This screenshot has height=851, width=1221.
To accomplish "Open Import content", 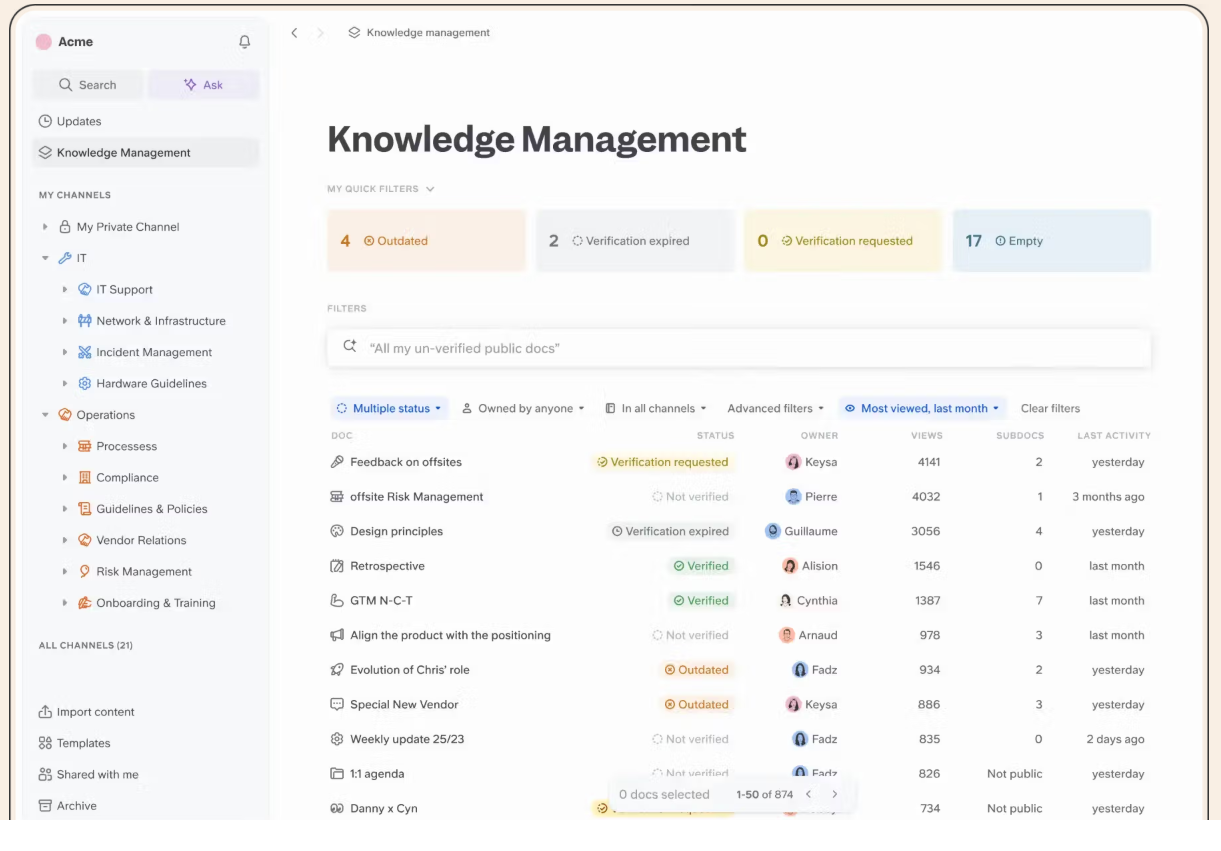I will [87, 712].
